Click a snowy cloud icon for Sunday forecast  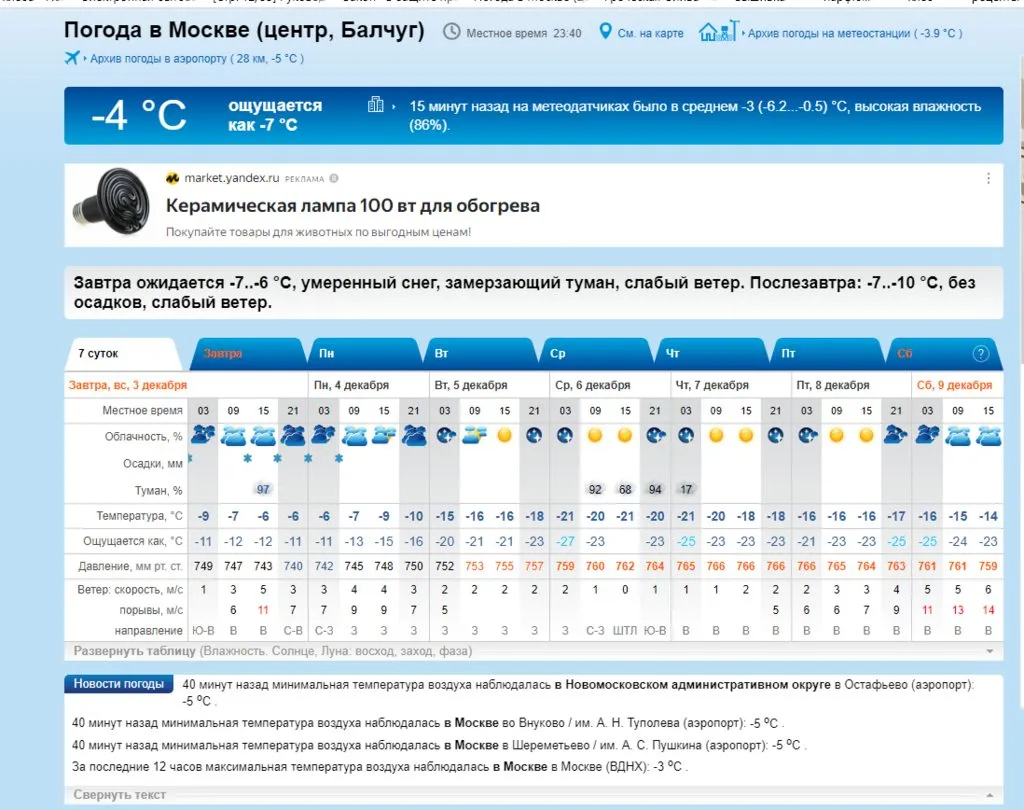coord(232,435)
